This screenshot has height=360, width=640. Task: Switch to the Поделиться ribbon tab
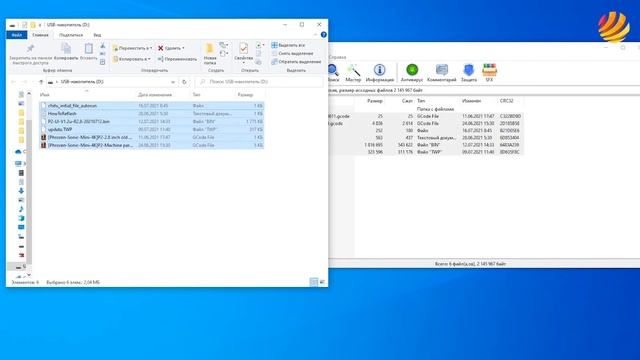coord(71,35)
